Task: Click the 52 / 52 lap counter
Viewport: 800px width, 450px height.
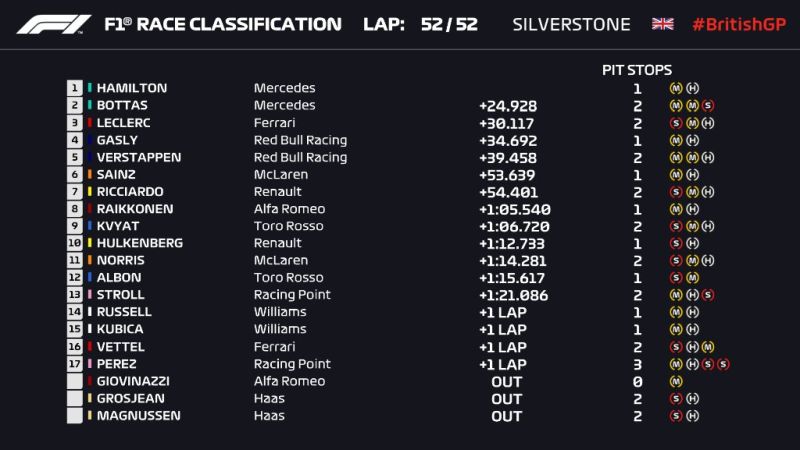Action: pyautogui.click(x=450, y=24)
